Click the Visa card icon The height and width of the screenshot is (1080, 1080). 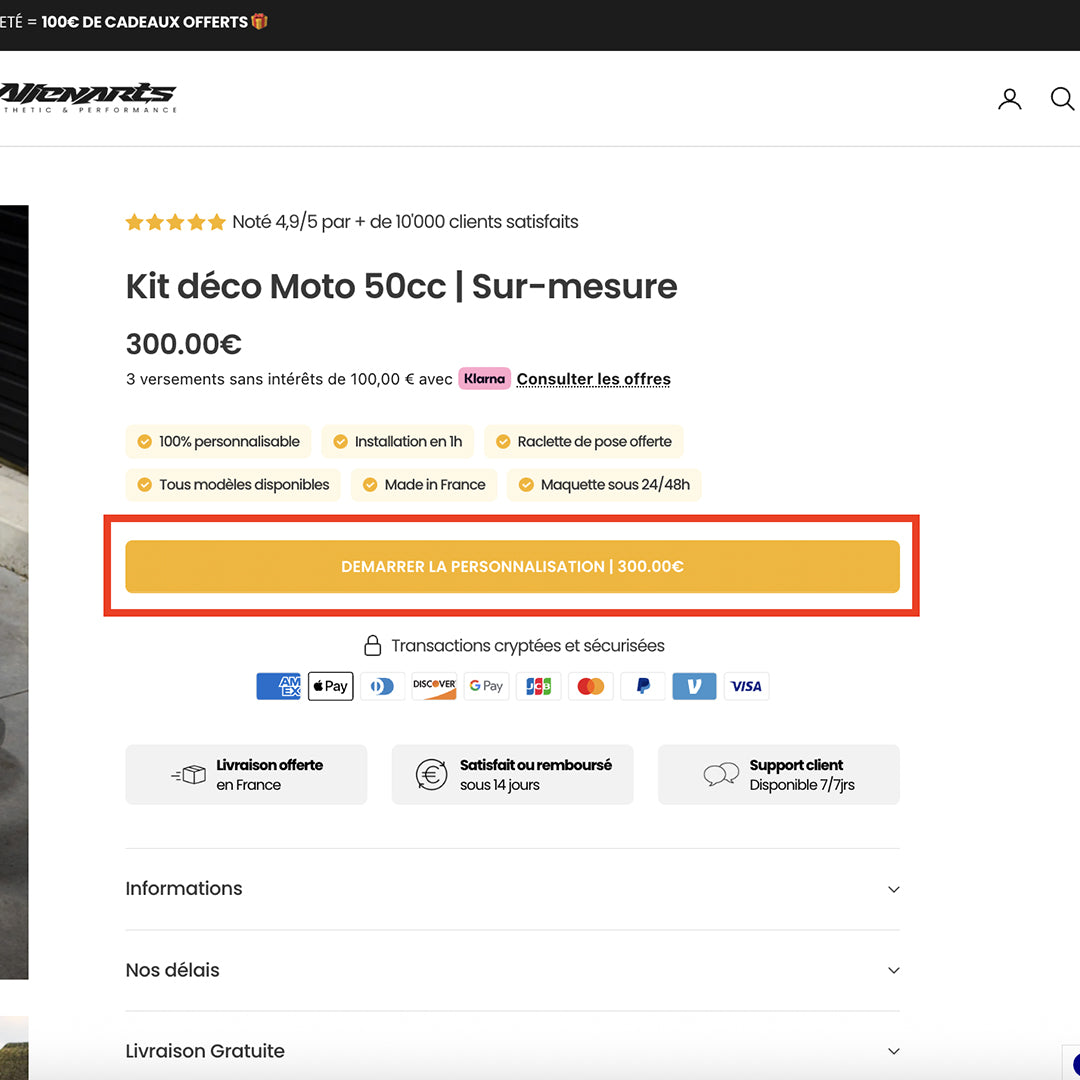pos(746,686)
